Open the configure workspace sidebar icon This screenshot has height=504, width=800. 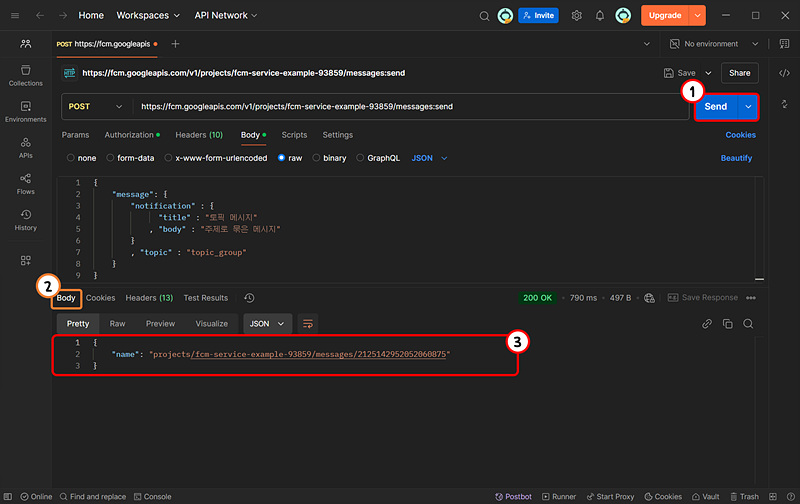26,261
